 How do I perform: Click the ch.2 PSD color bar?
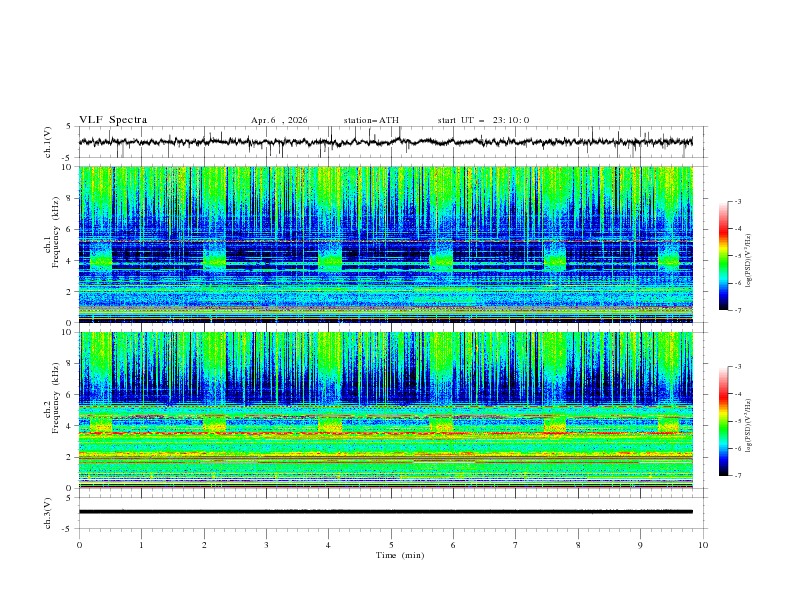click(723, 421)
